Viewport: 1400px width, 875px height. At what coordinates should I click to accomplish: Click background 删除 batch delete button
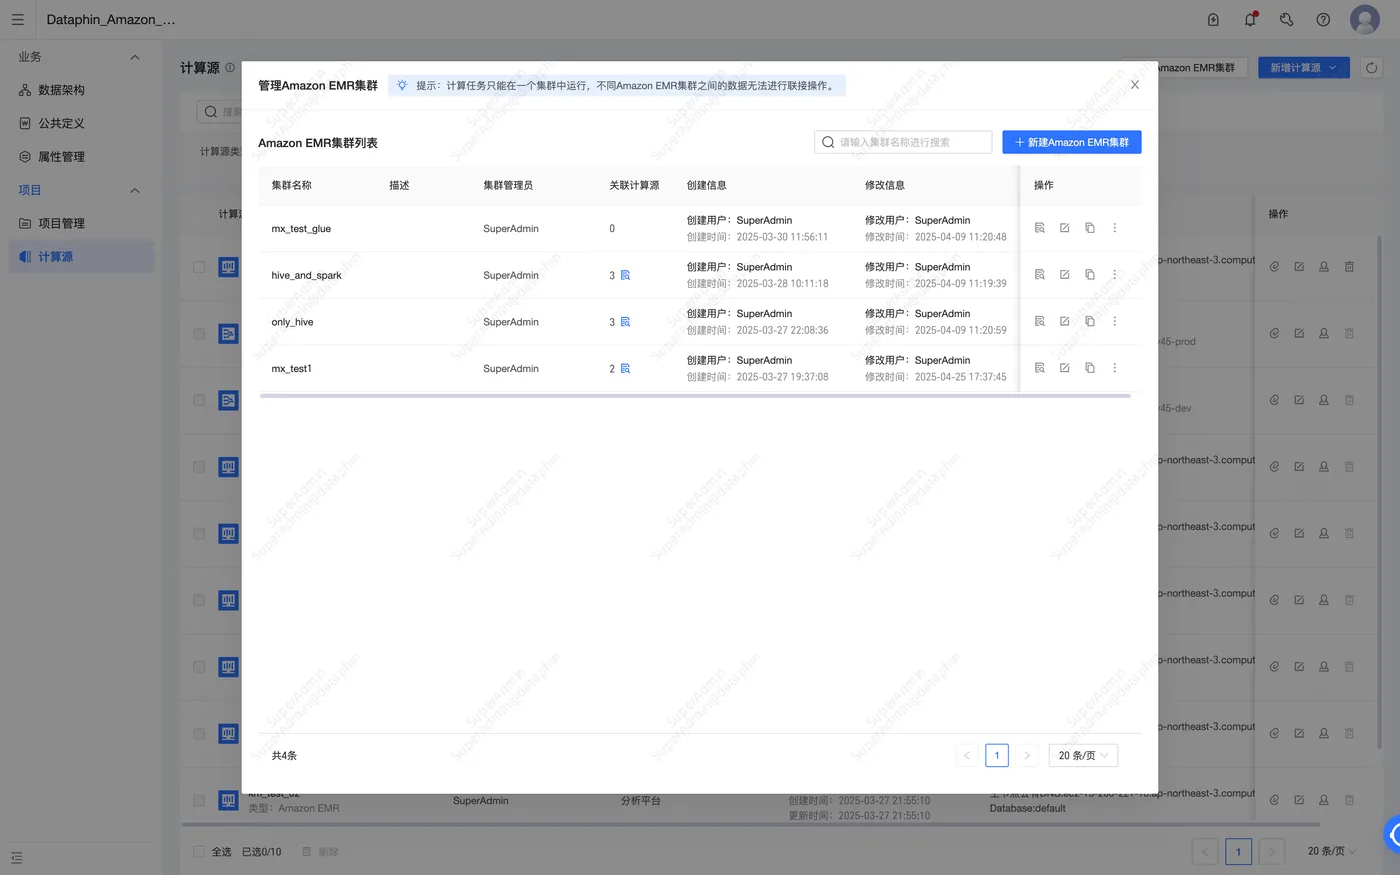[x=321, y=852]
